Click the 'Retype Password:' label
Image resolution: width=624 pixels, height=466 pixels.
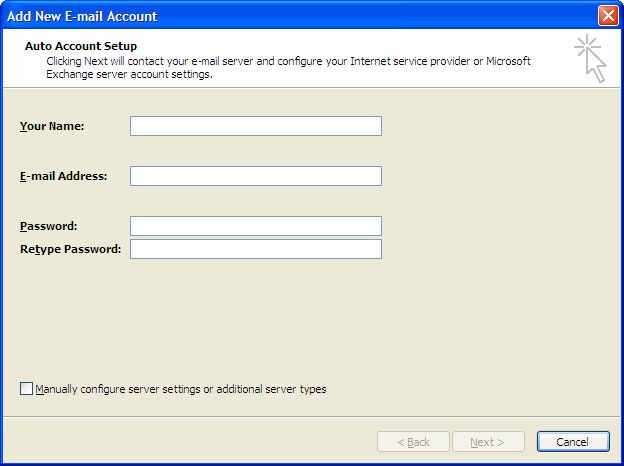[70, 249]
